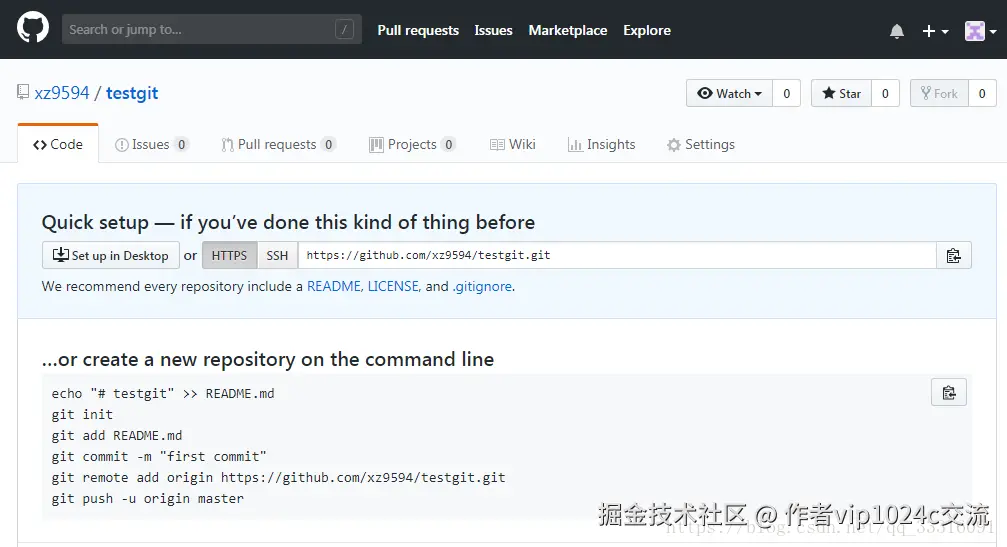Image resolution: width=1007 pixels, height=547 pixels.
Task: View notifications via the bell icon
Action: point(897,31)
